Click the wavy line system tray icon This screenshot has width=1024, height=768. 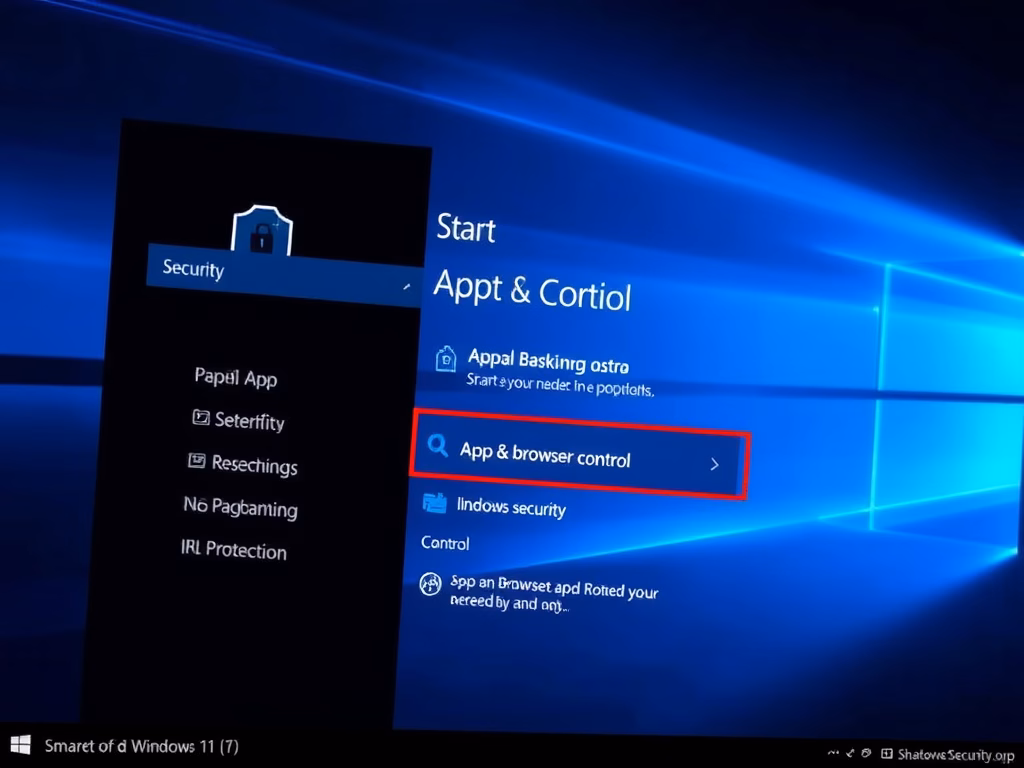(x=833, y=753)
